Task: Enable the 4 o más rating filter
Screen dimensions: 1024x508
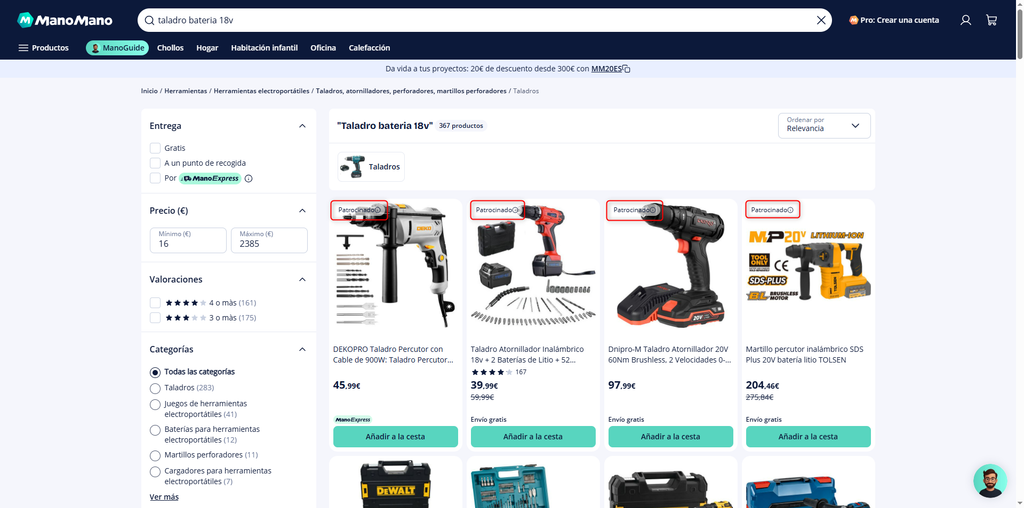Action: tap(155, 303)
